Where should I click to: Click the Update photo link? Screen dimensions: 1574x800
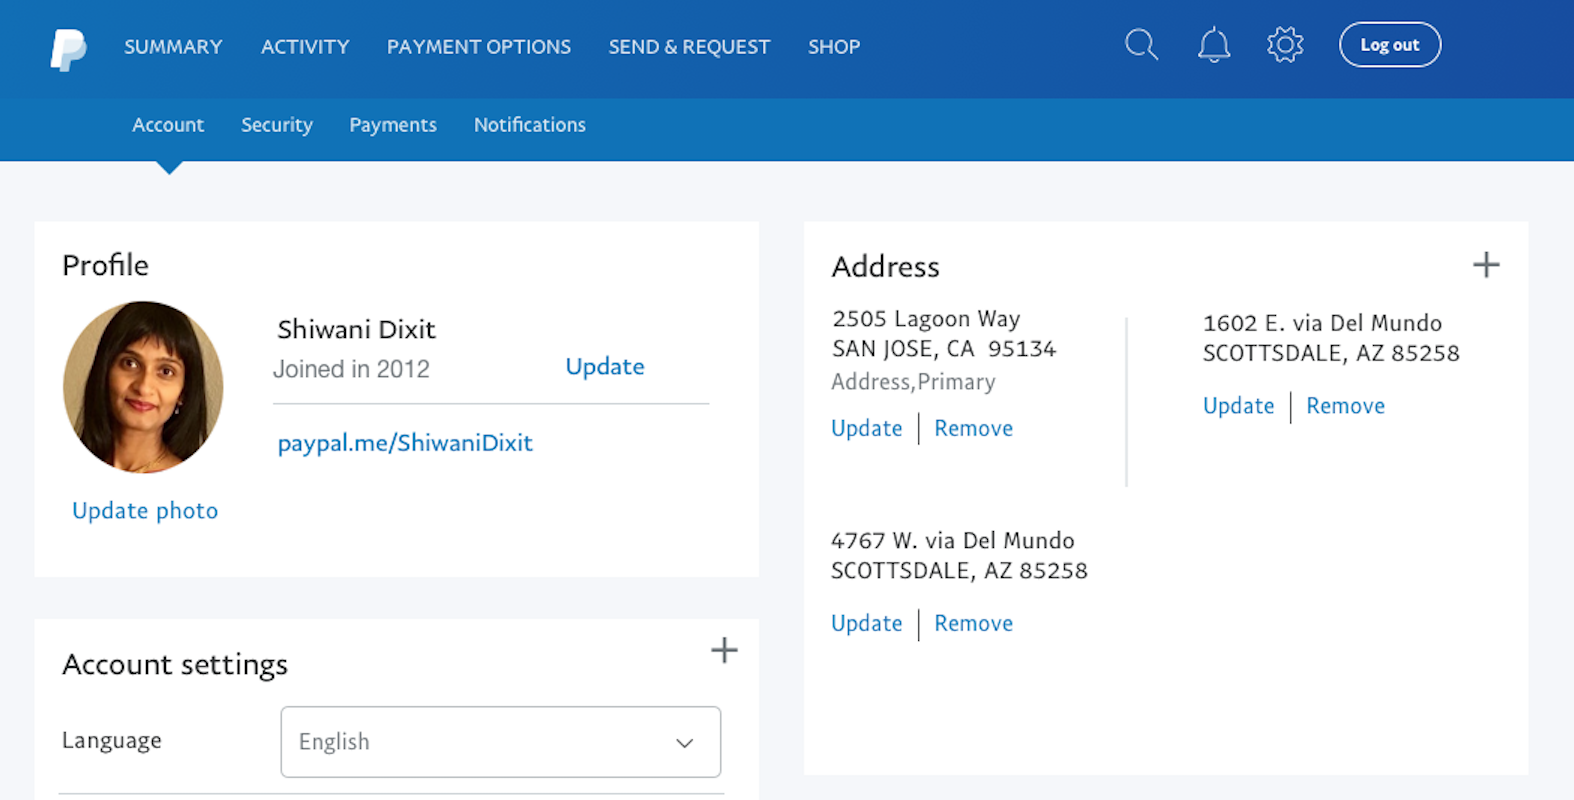click(145, 511)
